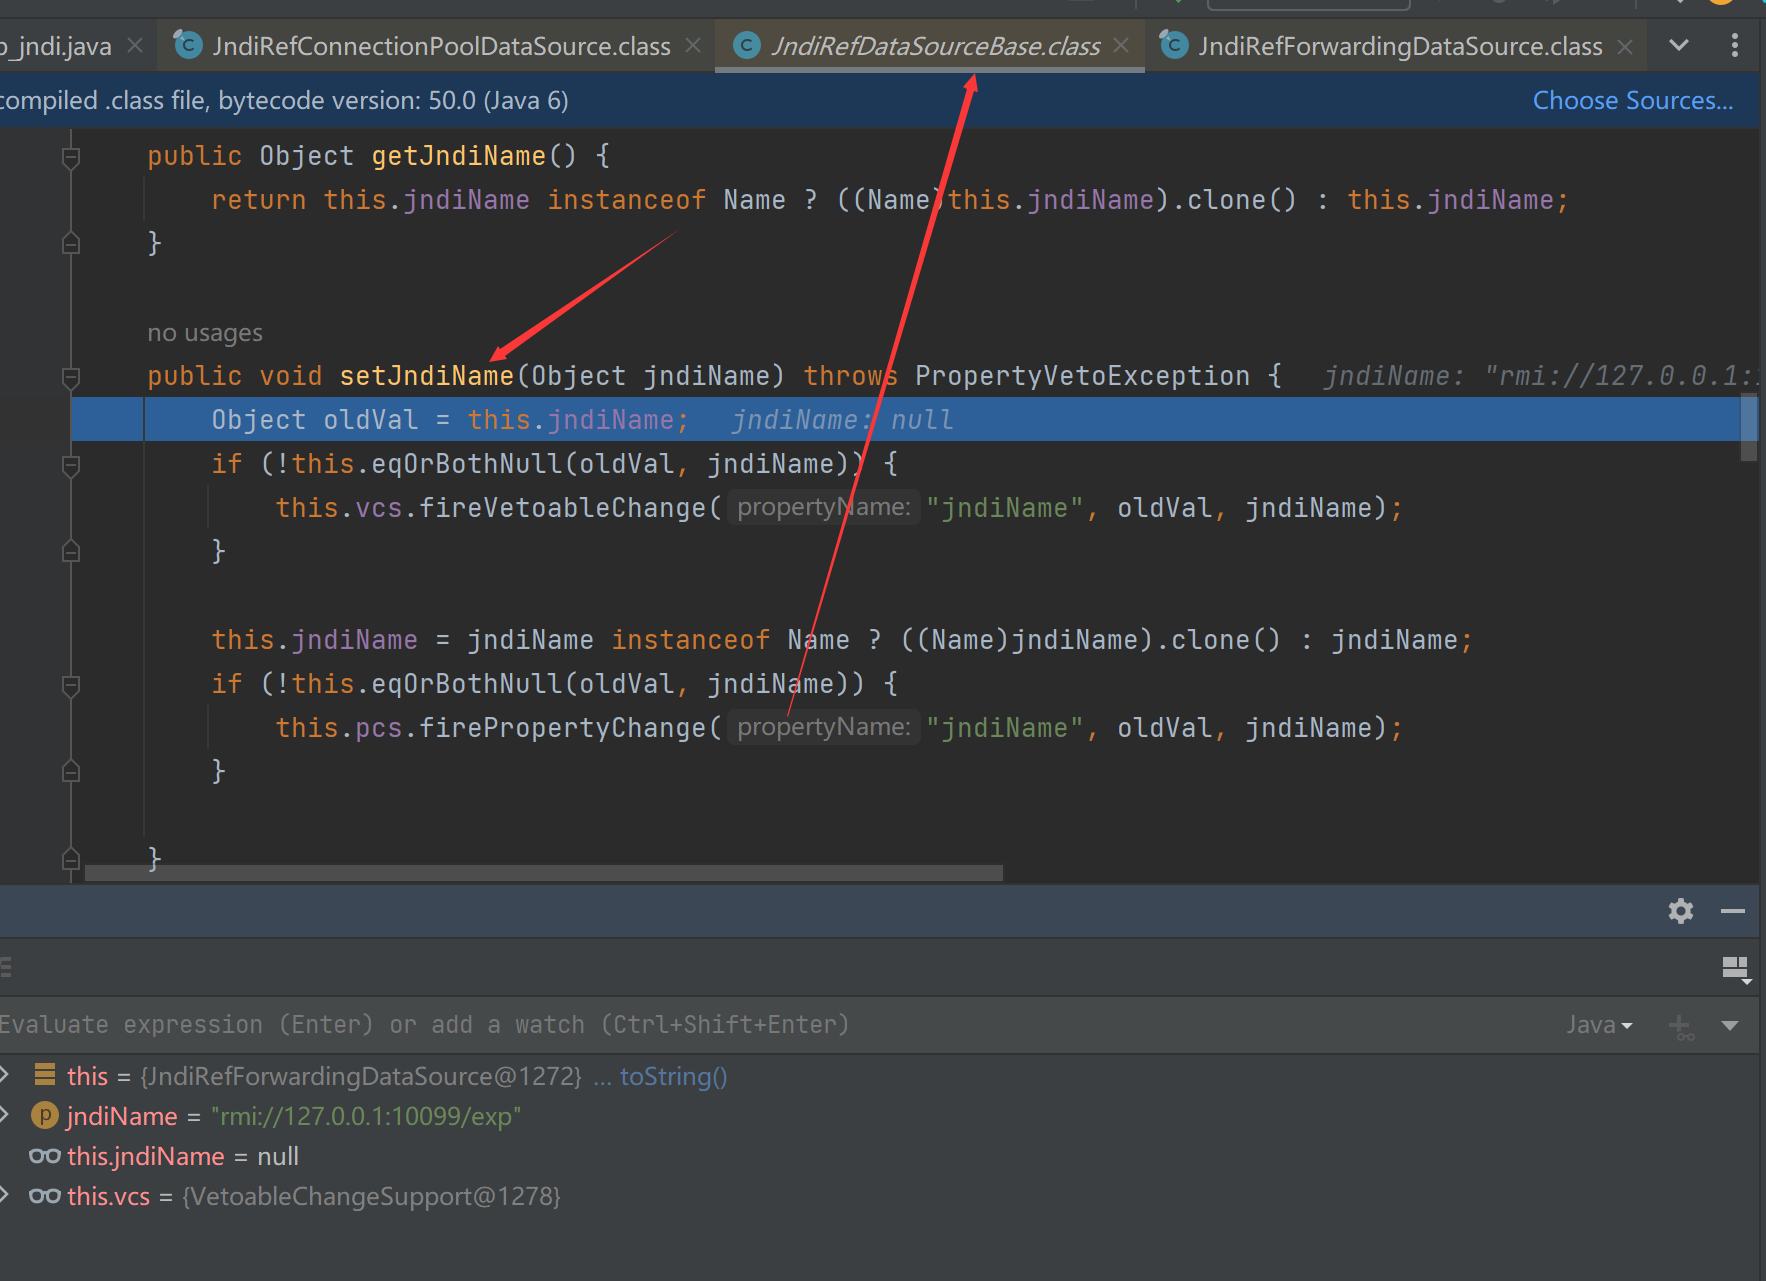This screenshot has height=1281, width=1766.
Task: Click the toString() link for this variable
Action: [x=673, y=1076]
